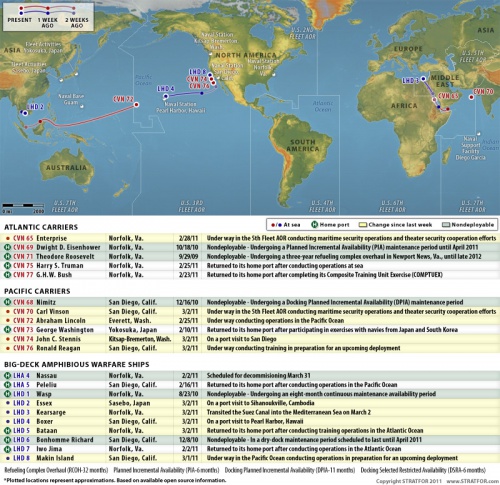The image size is (500, 485).
Task: Select the CVN 65 Enterprise row
Action: click(x=250, y=238)
